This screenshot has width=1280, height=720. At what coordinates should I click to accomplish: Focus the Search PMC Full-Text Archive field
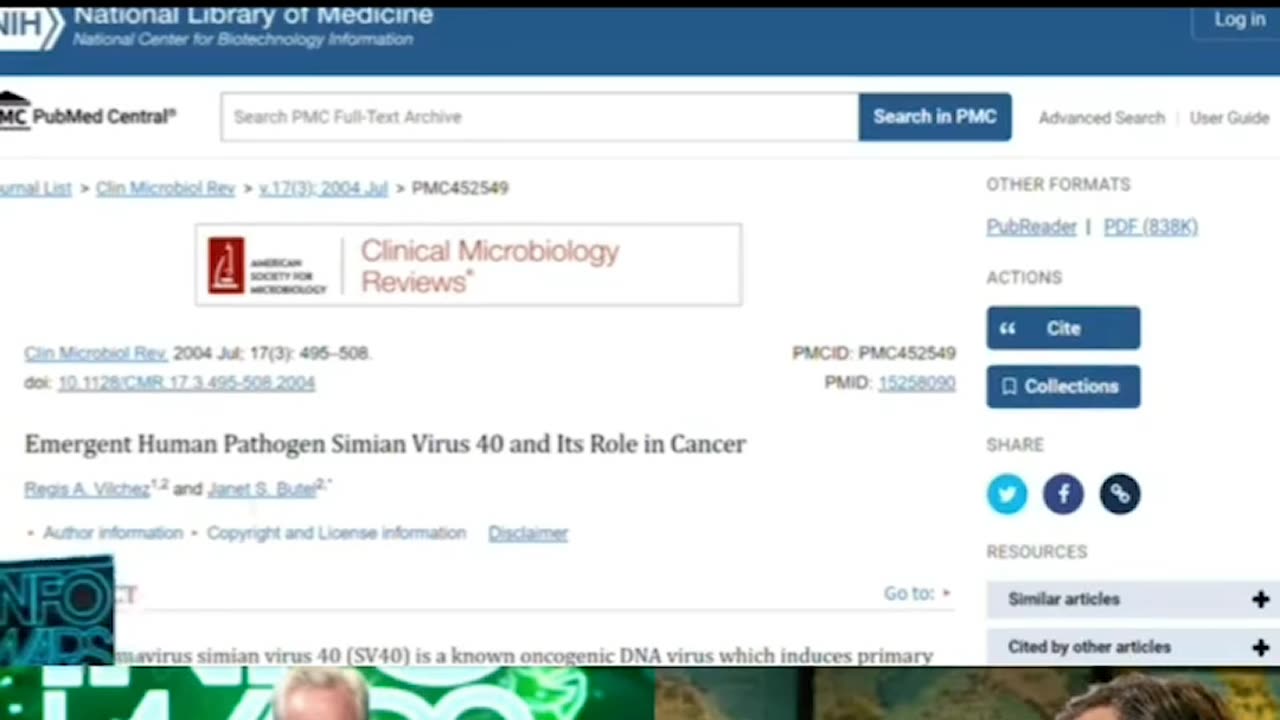coord(540,117)
